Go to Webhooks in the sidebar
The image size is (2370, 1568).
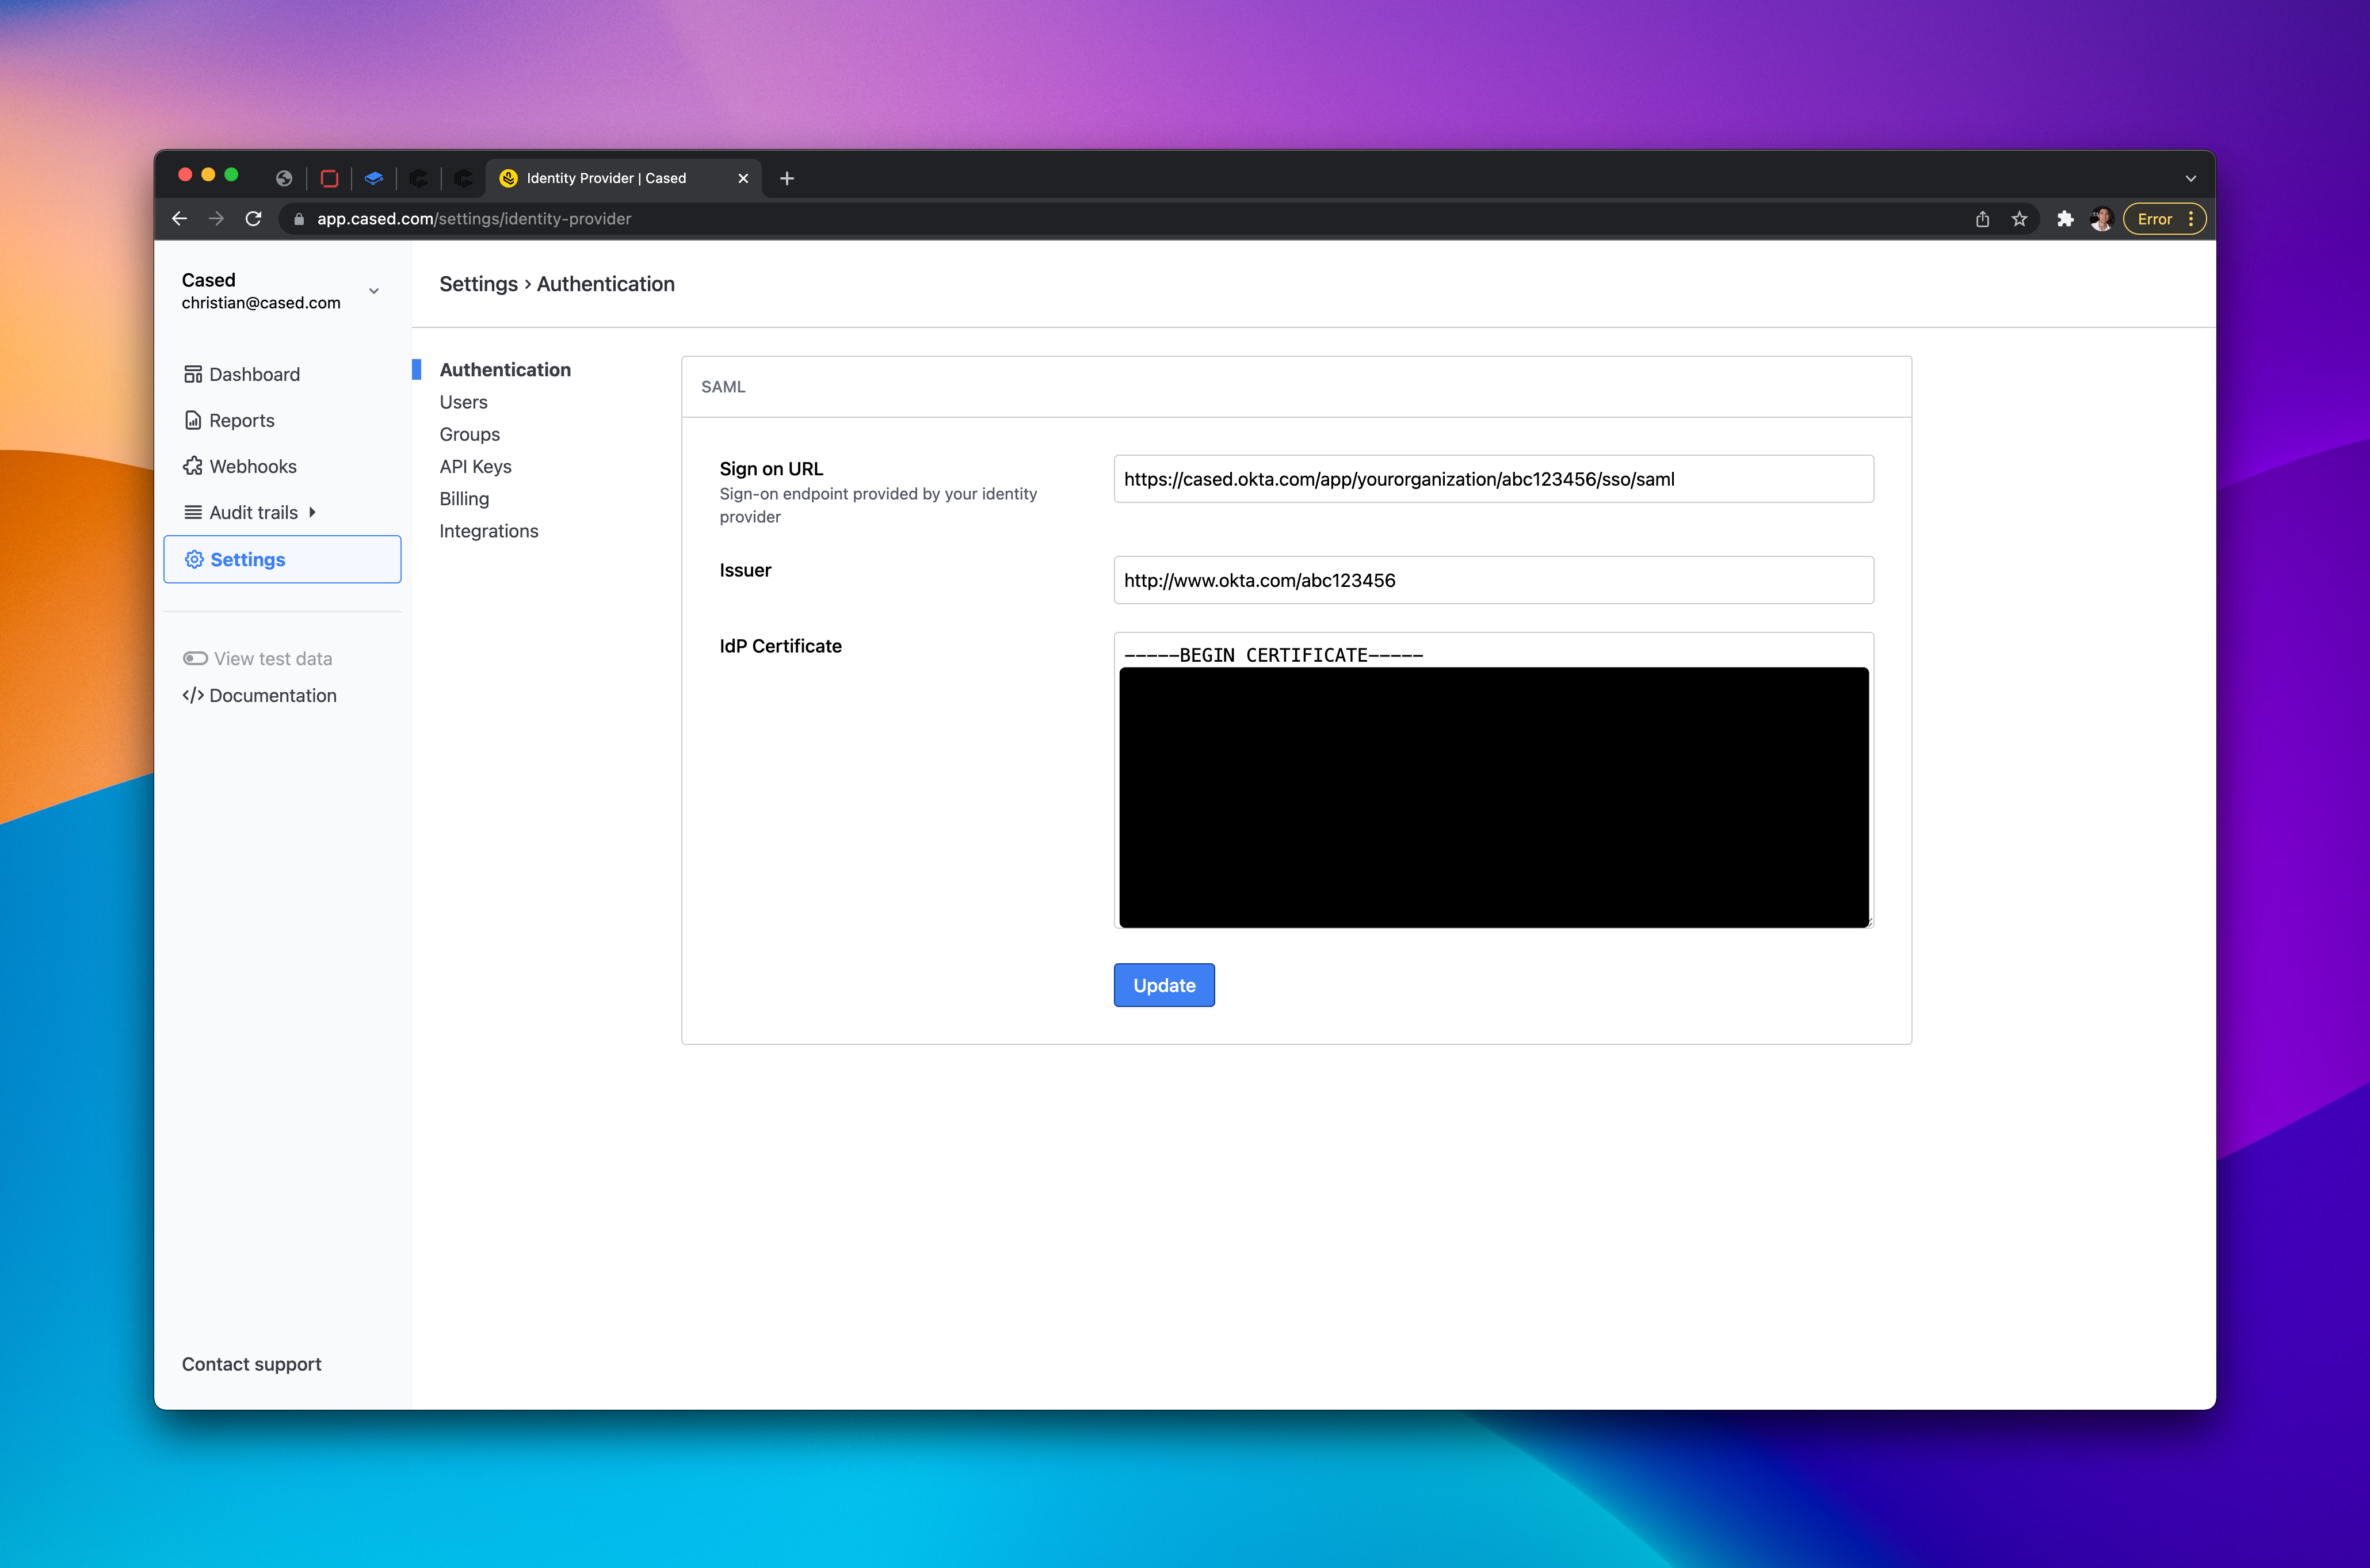(x=240, y=466)
